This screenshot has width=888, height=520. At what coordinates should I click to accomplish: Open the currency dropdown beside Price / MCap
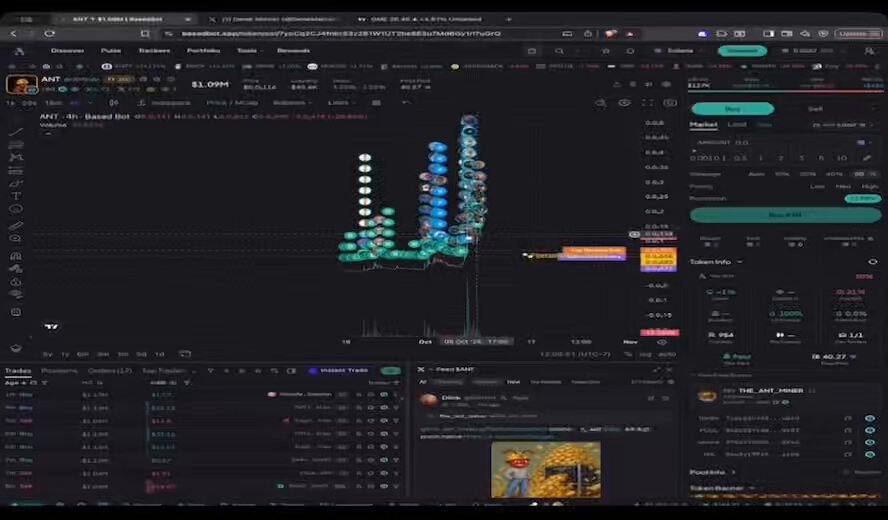(292, 103)
